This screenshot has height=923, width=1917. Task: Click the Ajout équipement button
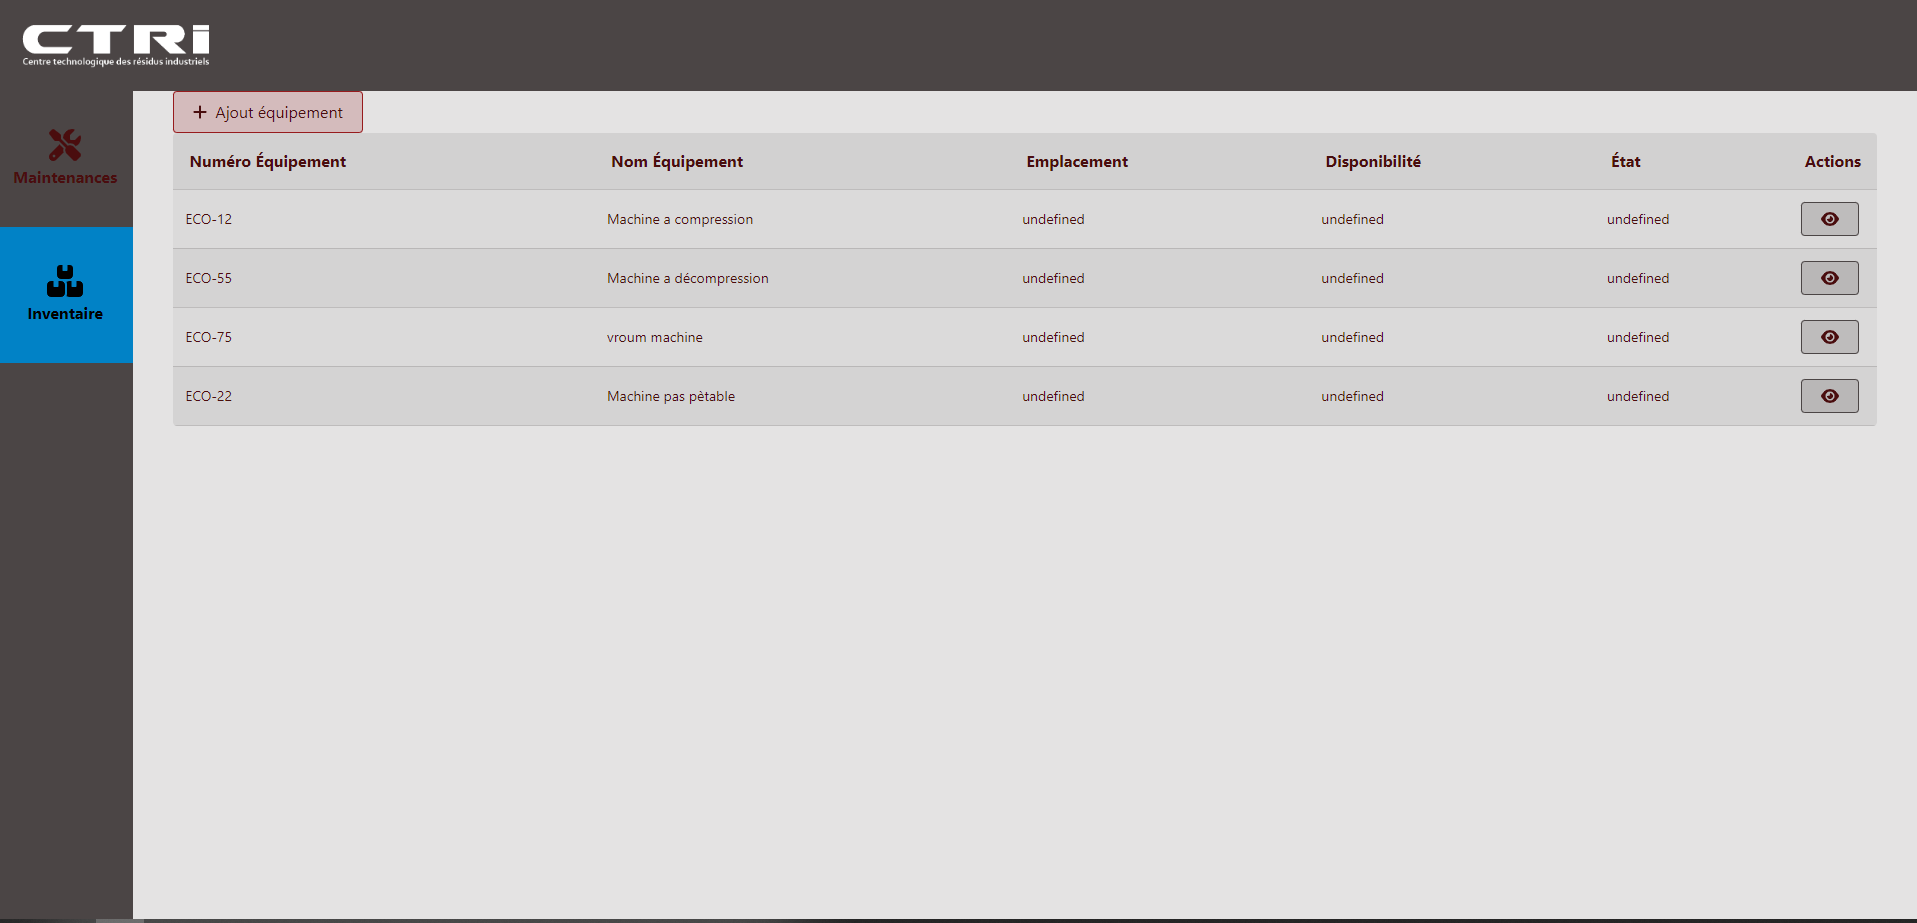coord(267,111)
